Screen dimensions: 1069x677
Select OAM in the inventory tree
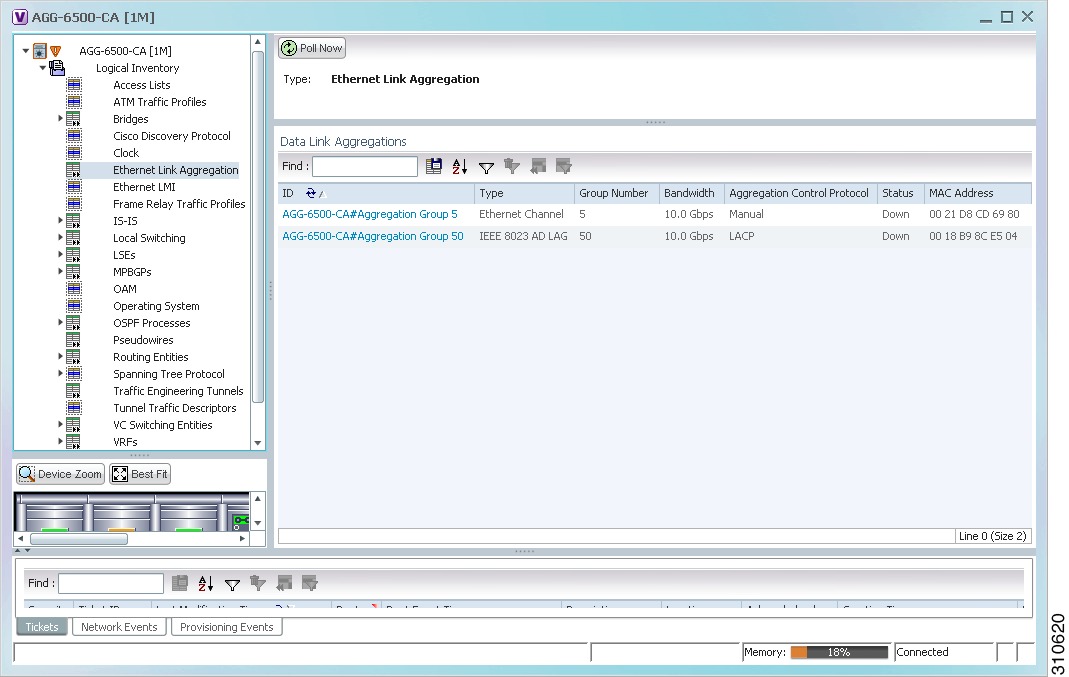click(x=125, y=289)
